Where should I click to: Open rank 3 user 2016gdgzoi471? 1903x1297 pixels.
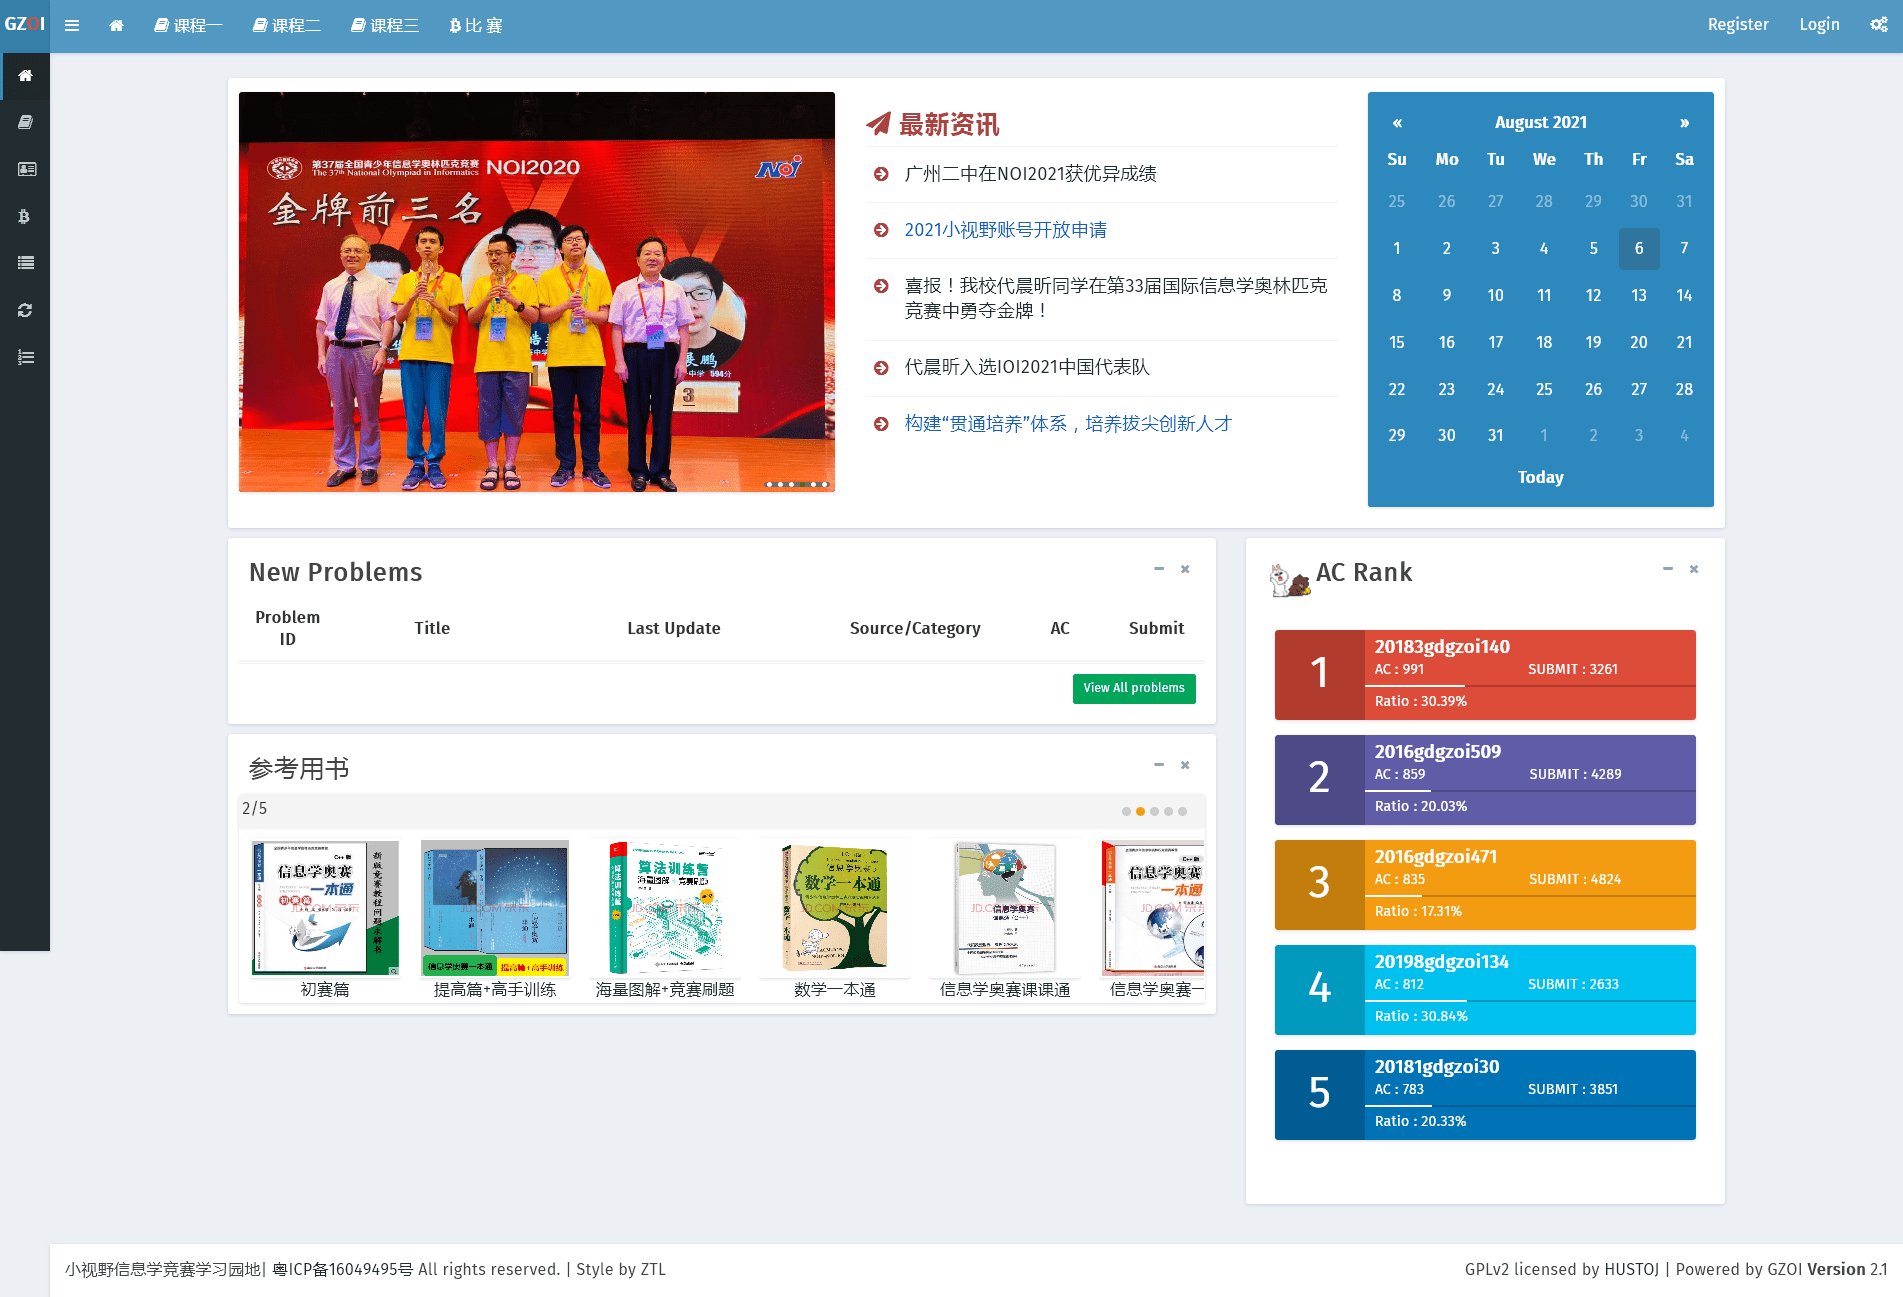coord(1435,857)
